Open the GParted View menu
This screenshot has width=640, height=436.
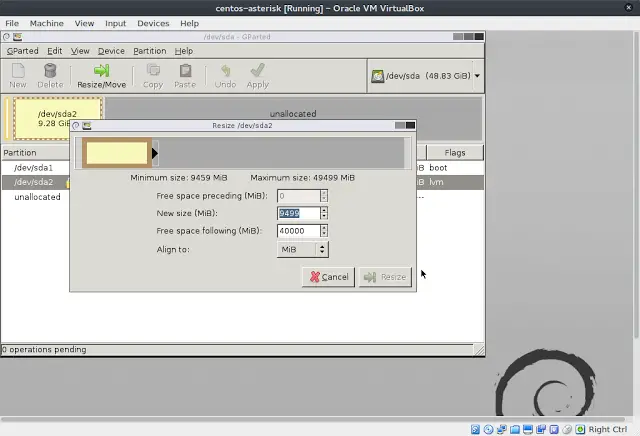[x=80, y=51]
